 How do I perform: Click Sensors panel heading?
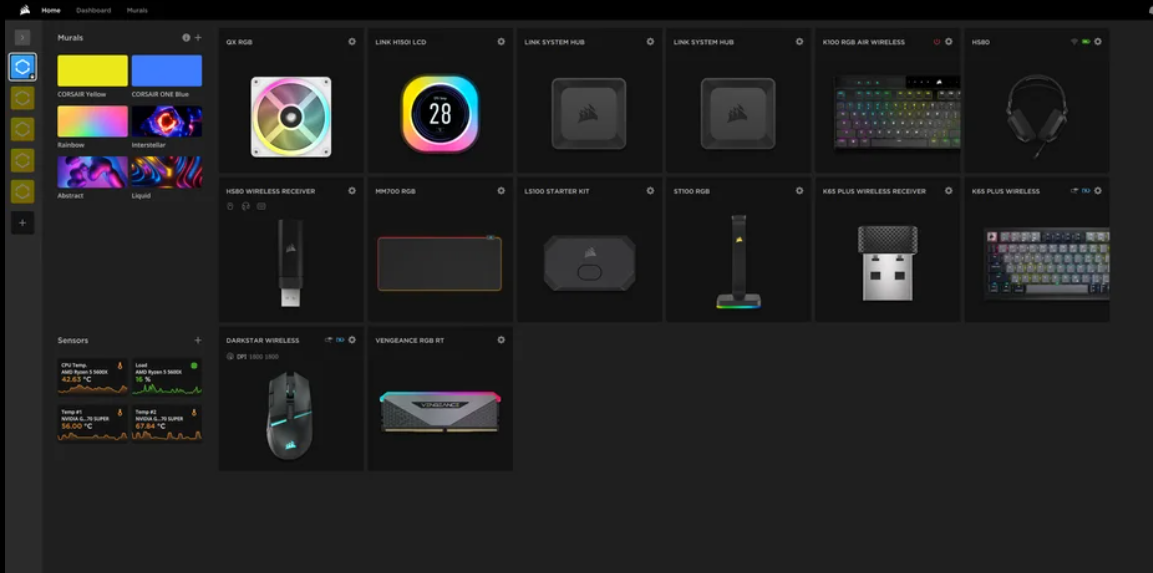click(73, 341)
